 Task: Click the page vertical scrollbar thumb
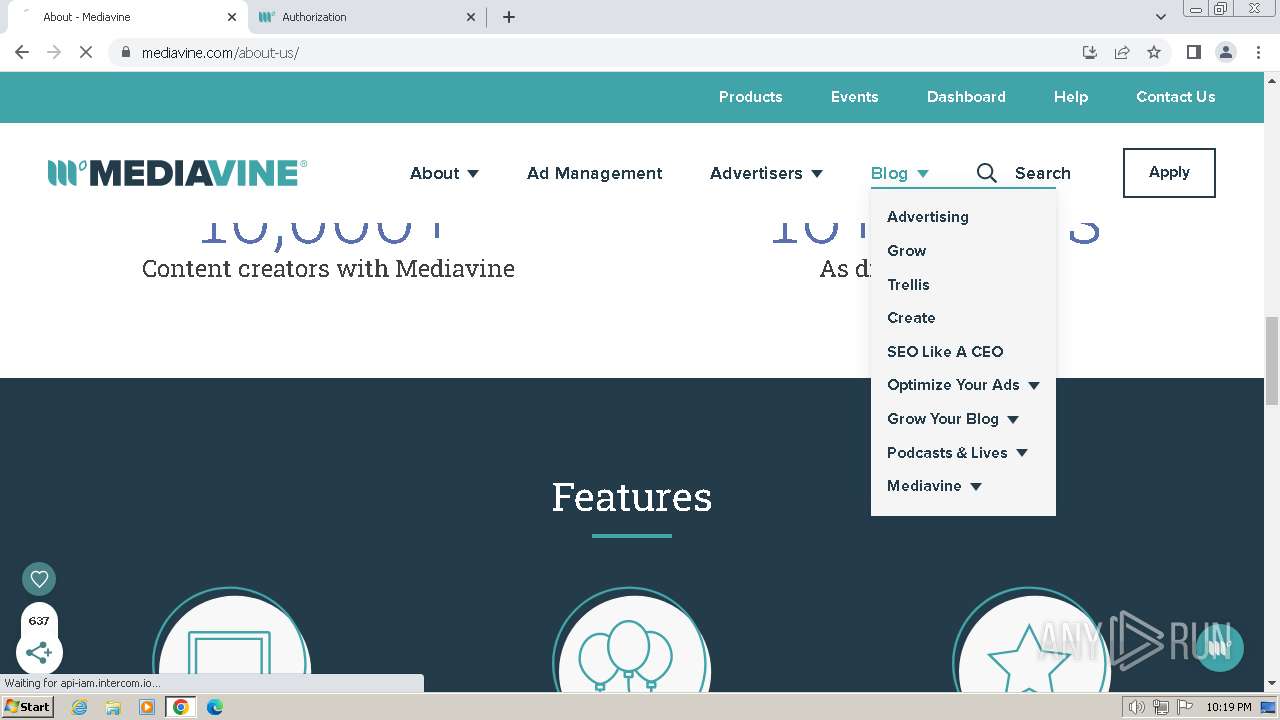point(1271,361)
